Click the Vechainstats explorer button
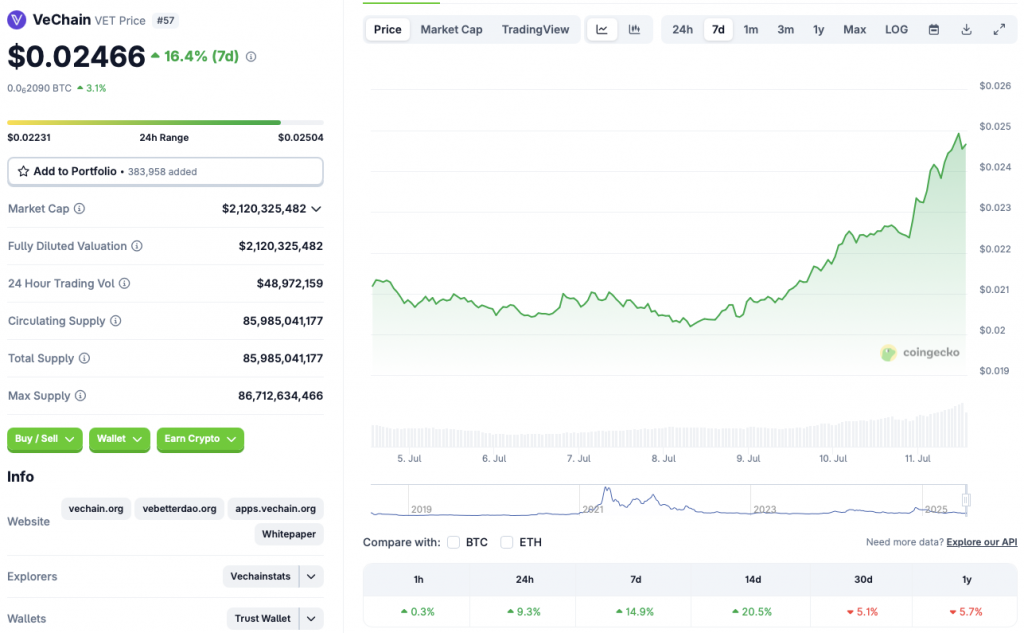Viewport: 1024px width, 633px height. tap(261, 576)
